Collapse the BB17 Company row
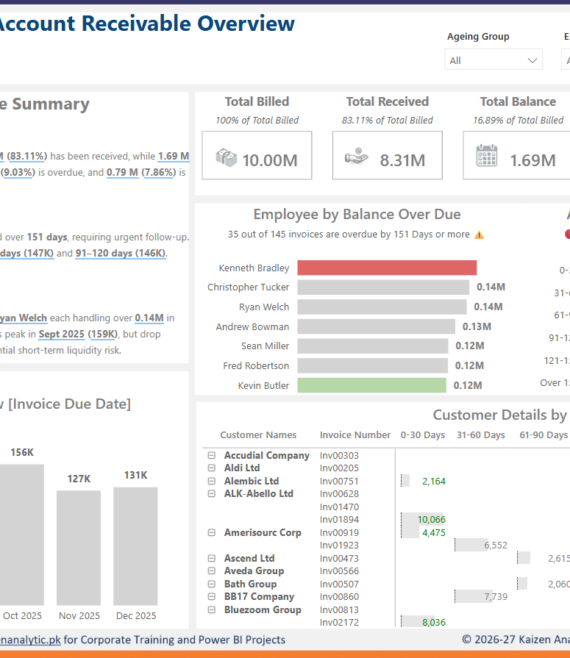The width and height of the screenshot is (570, 658). 212,597
